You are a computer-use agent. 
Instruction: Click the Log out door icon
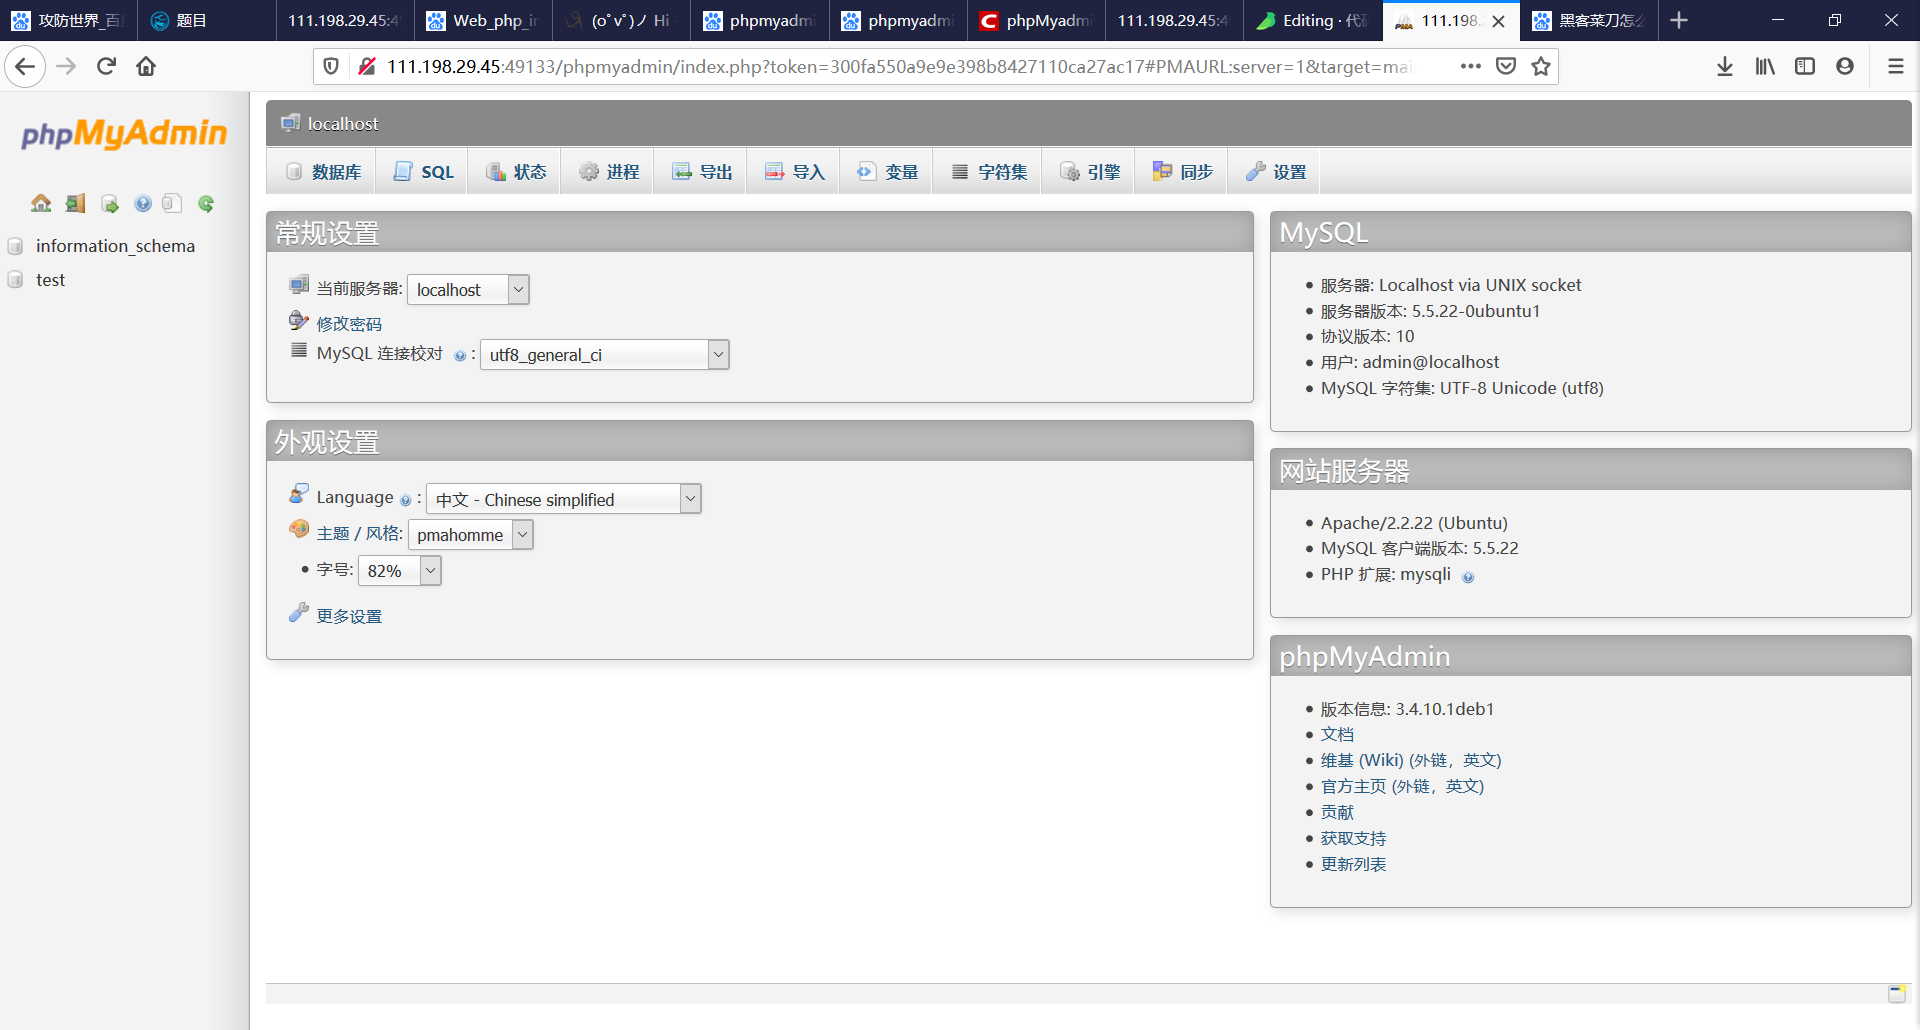pyautogui.click(x=75, y=204)
